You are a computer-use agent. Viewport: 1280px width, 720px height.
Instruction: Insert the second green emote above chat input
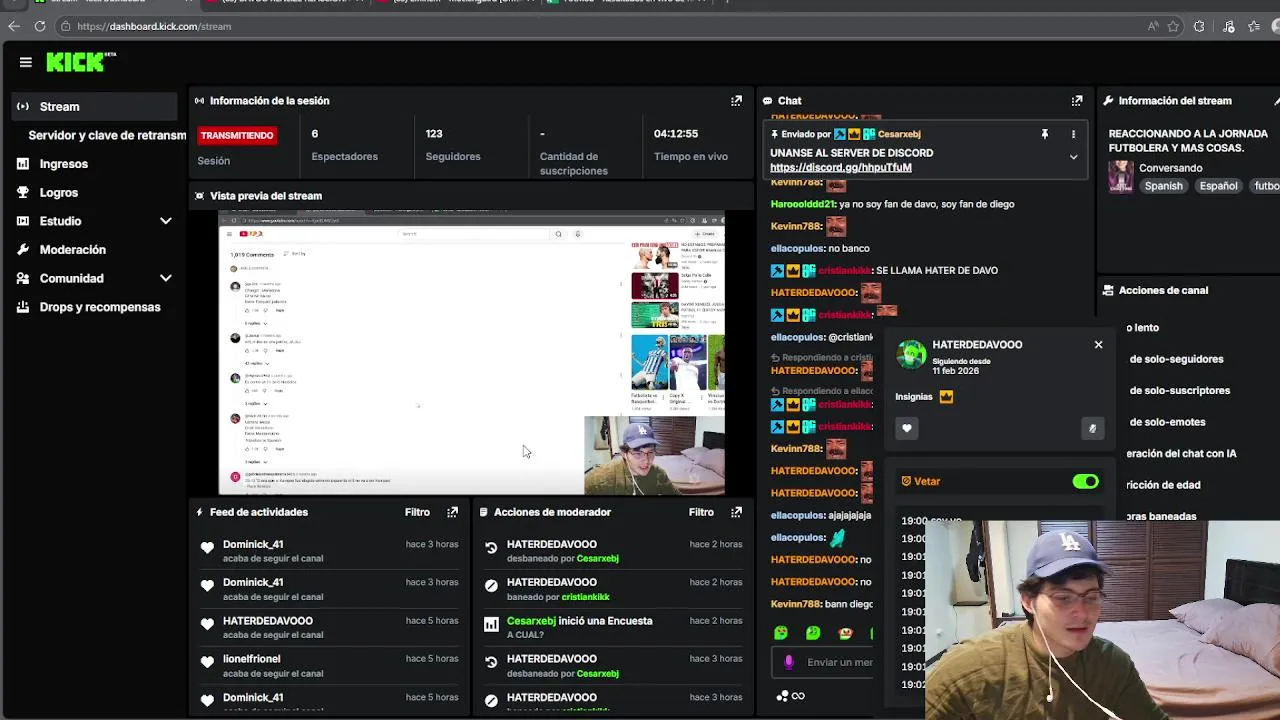coord(813,633)
